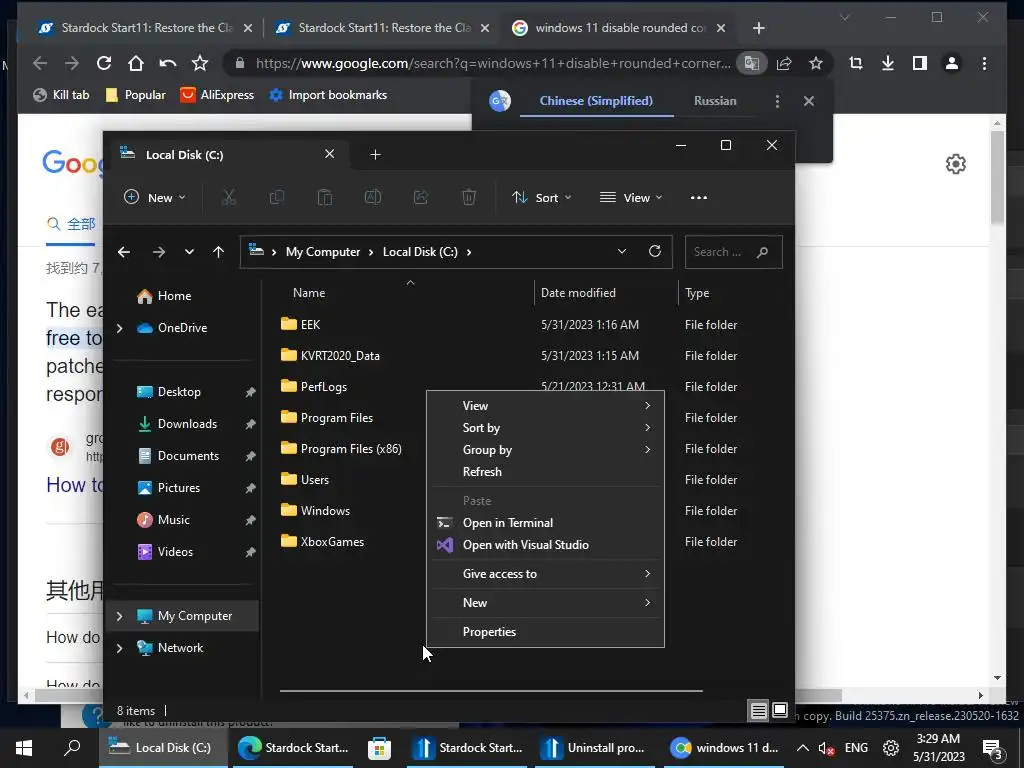
Task: Click the Kill tab bookmark
Action: tap(61, 95)
